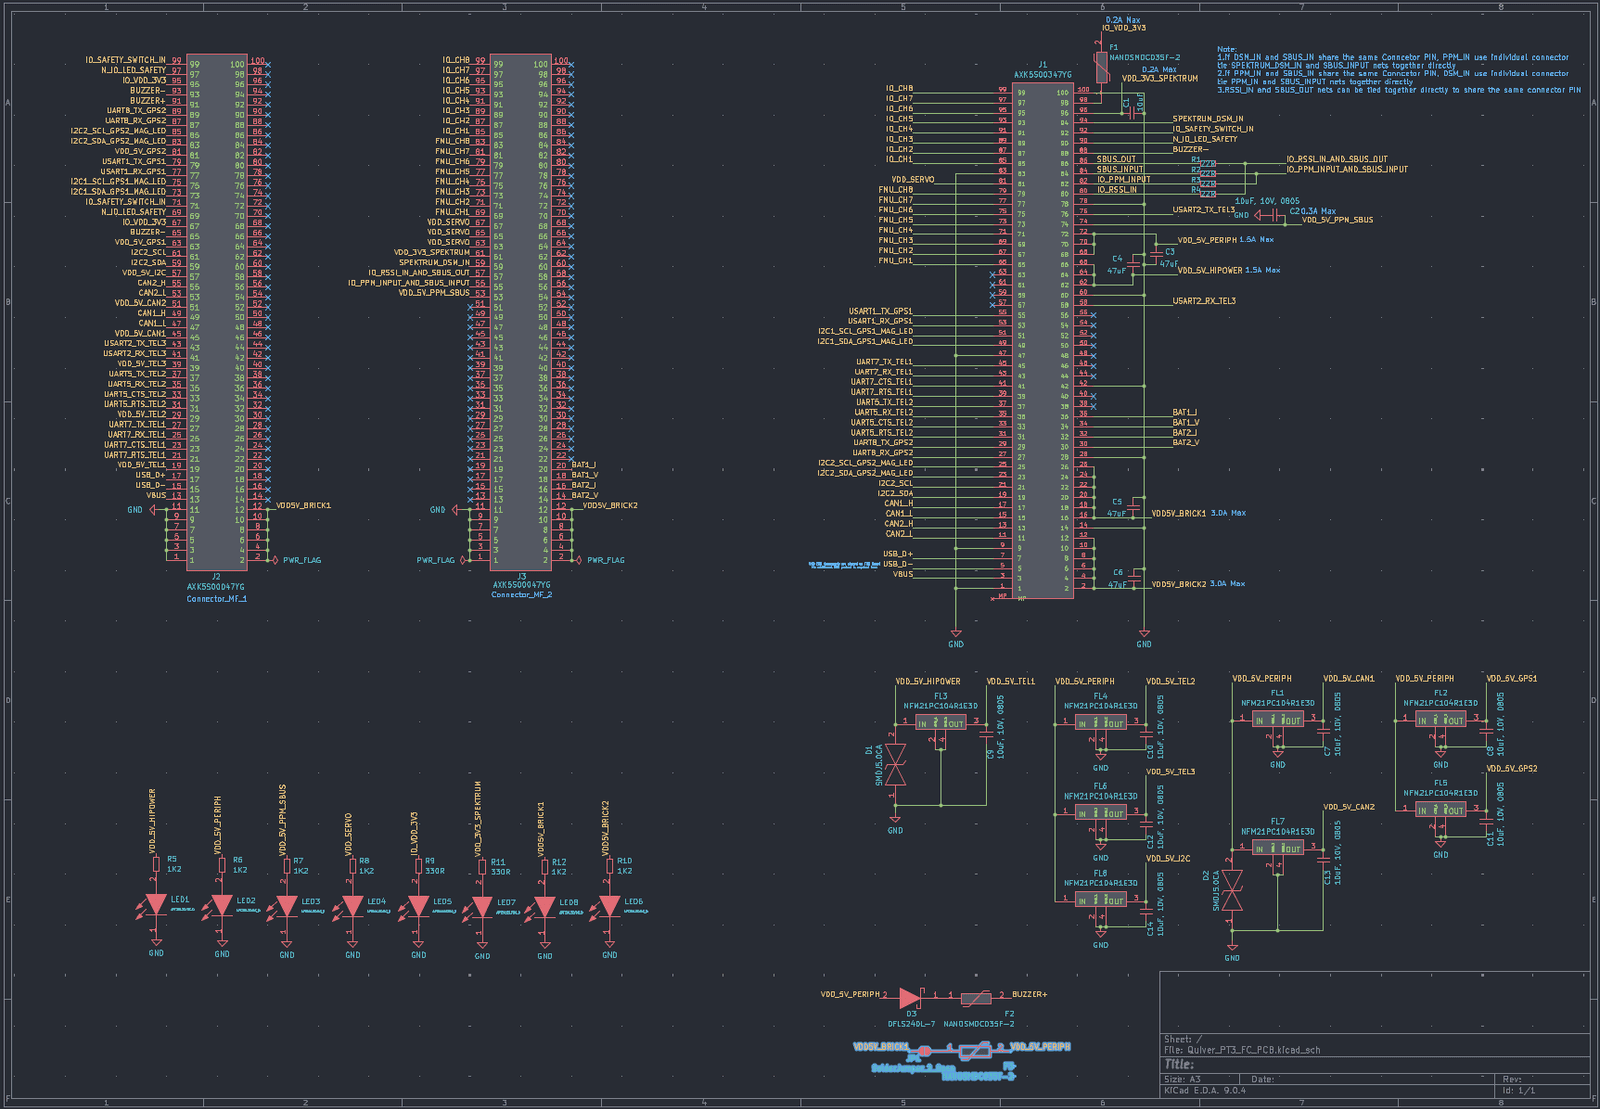Click the 'Connector_MF_2' label
The width and height of the screenshot is (1600, 1109).
(521, 595)
